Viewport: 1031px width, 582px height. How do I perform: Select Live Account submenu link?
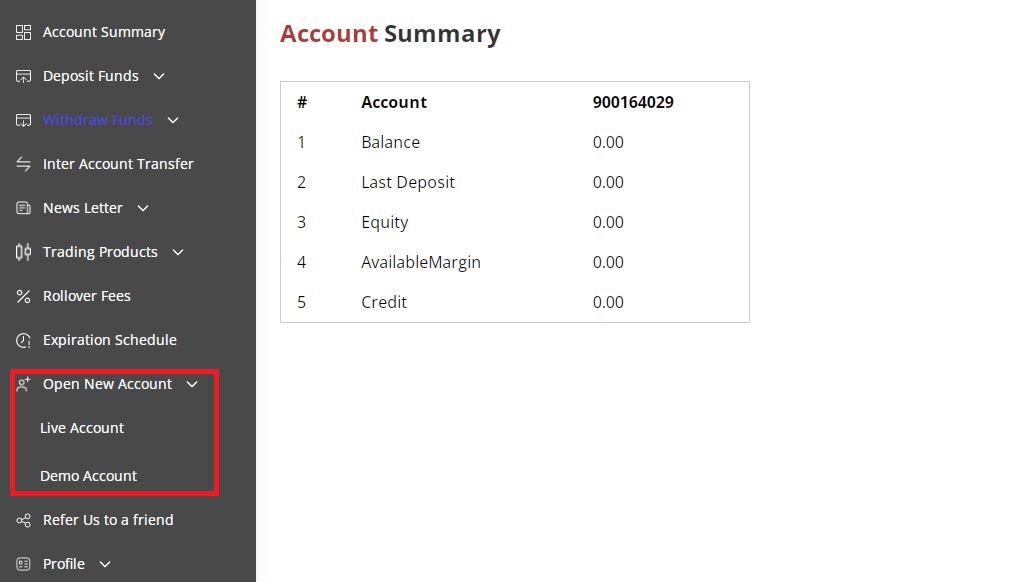click(x=82, y=428)
